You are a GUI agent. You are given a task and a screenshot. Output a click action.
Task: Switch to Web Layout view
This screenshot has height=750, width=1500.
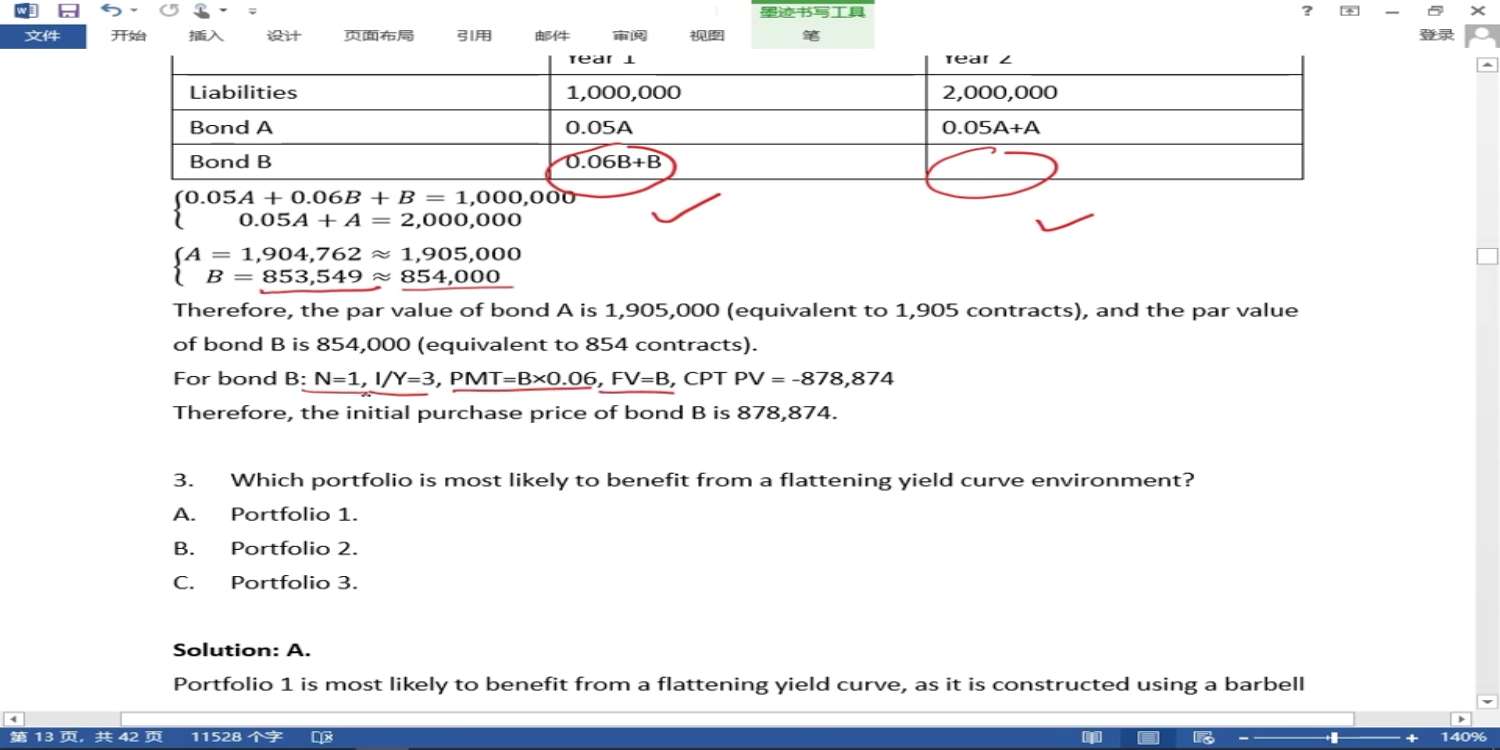[1204, 737]
